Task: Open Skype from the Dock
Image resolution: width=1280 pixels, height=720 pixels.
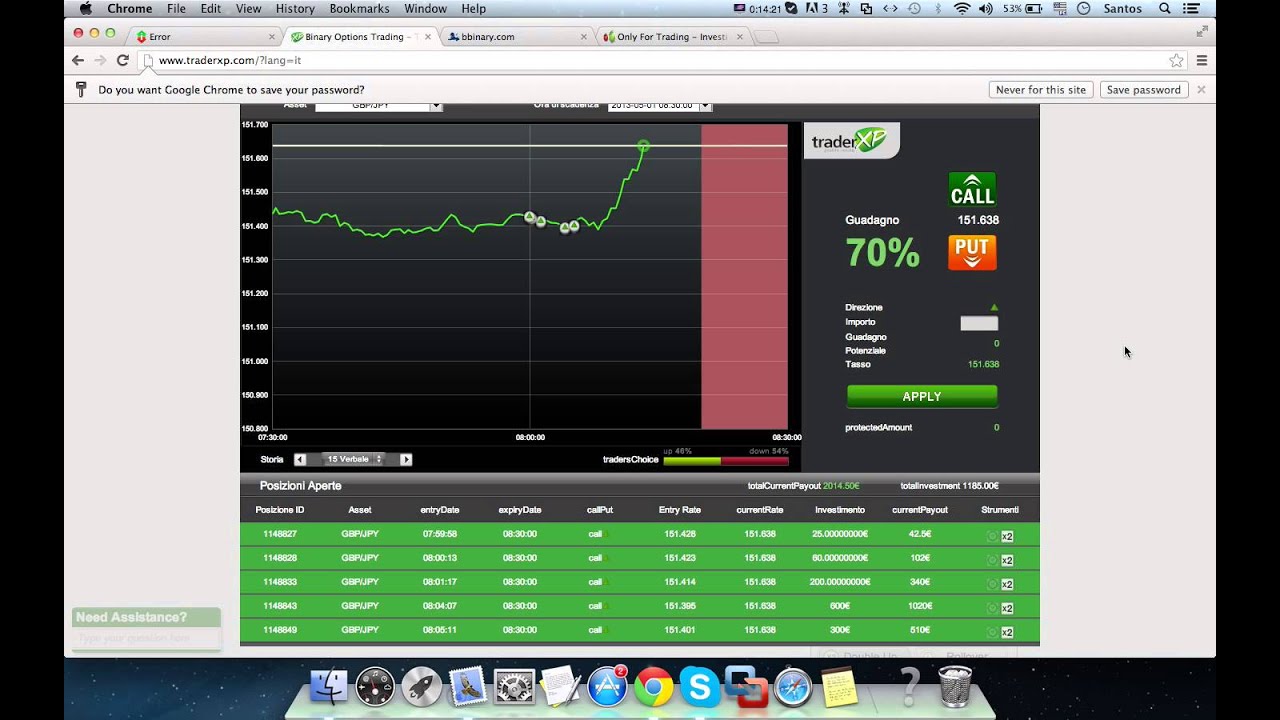Action: 700,687
